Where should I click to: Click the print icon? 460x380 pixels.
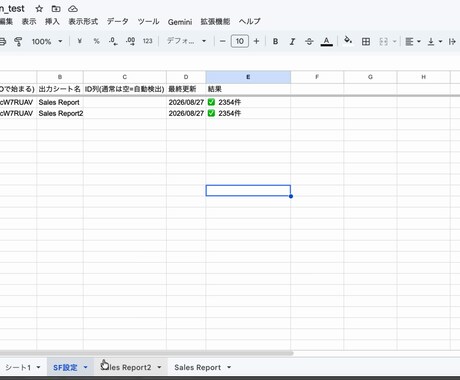3,41
